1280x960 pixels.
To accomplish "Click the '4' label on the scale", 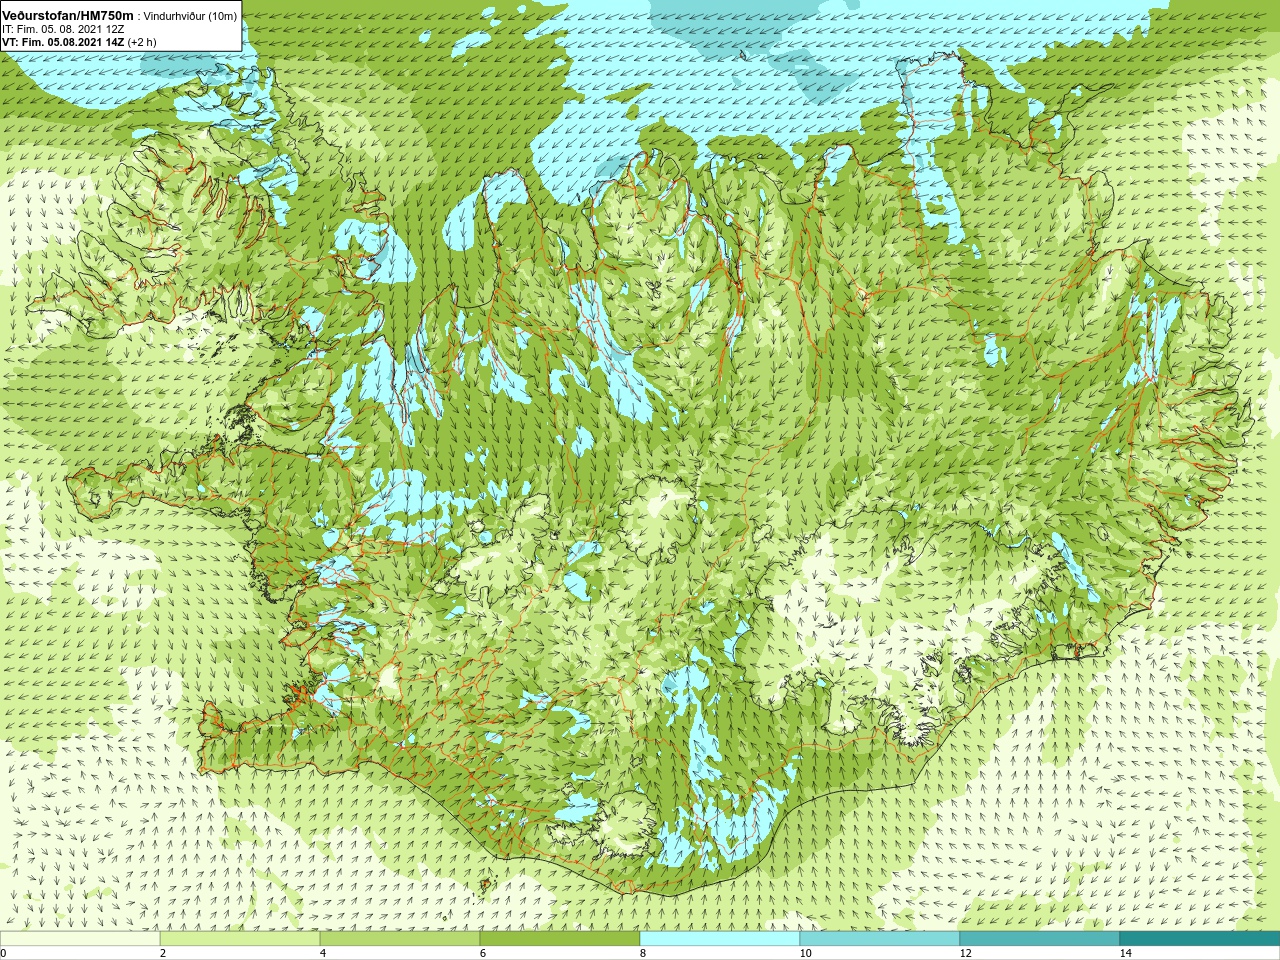I will pyautogui.click(x=323, y=953).
